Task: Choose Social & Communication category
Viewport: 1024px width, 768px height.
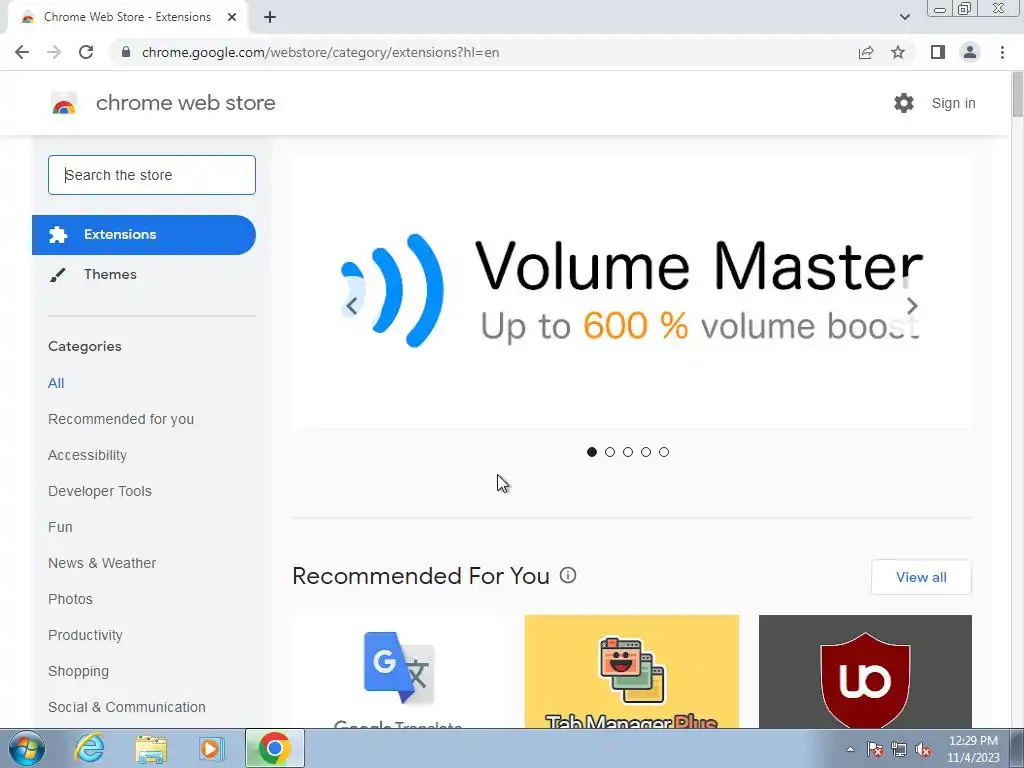Action: [127, 707]
